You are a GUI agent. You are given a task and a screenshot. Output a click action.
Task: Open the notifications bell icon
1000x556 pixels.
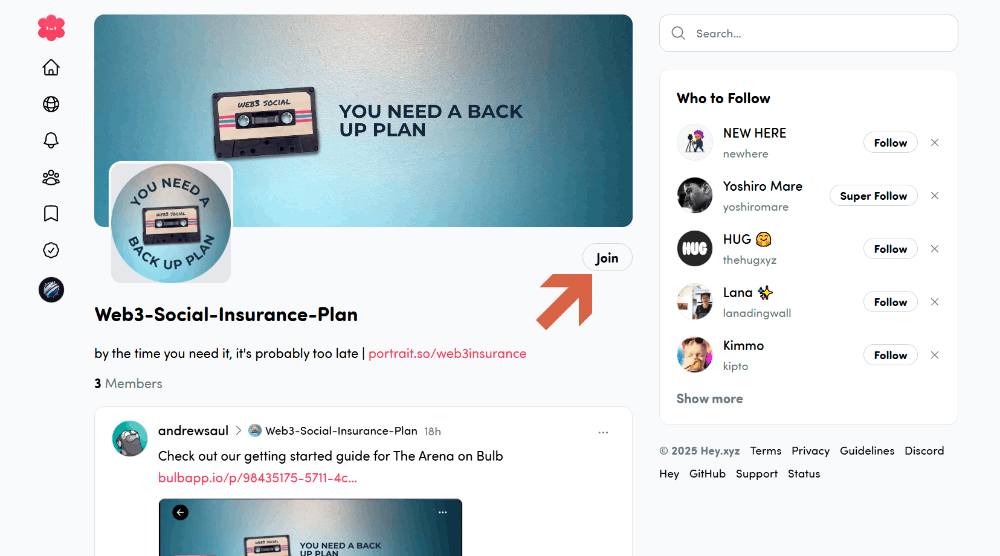coord(51,140)
